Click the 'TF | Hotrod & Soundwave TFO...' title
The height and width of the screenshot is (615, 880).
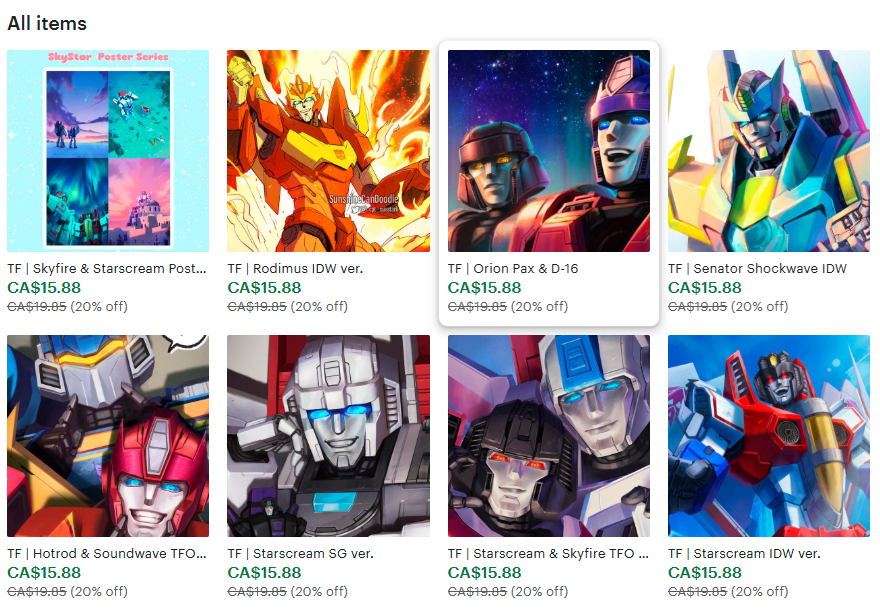[x=107, y=554]
